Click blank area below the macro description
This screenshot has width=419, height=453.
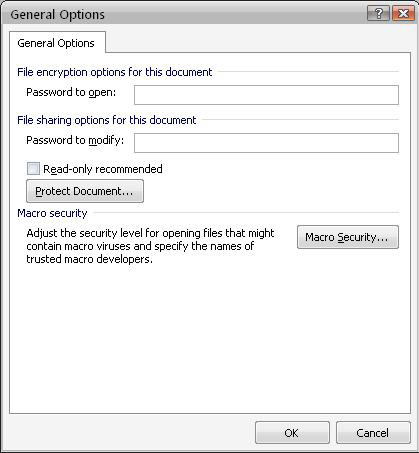(x=209, y=337)
